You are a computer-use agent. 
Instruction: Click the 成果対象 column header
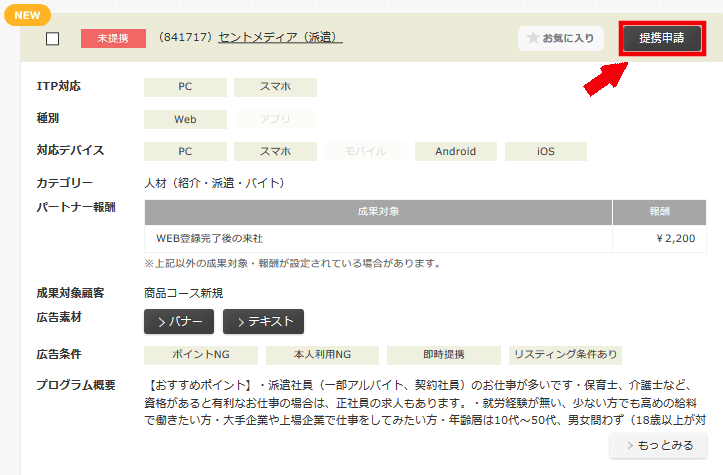click(378, 212)
